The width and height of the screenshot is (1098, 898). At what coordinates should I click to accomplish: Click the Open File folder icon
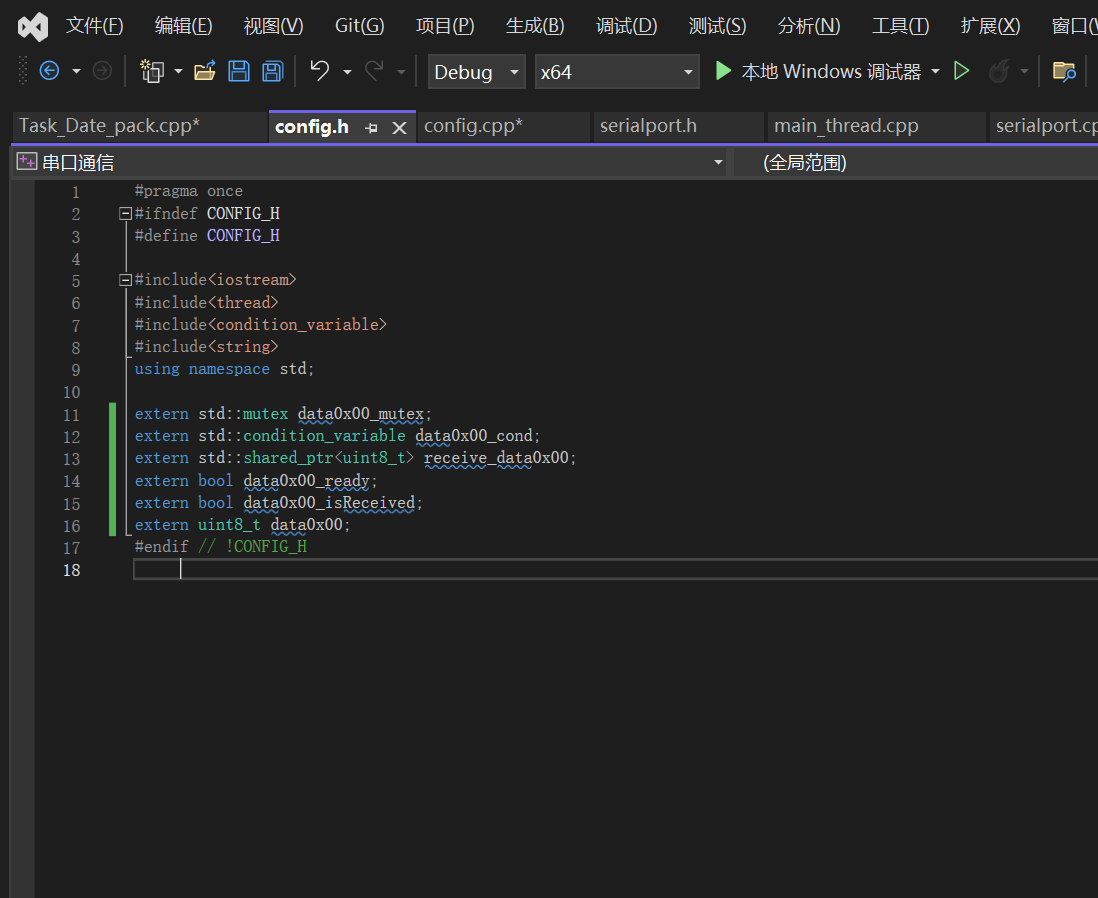204,71
